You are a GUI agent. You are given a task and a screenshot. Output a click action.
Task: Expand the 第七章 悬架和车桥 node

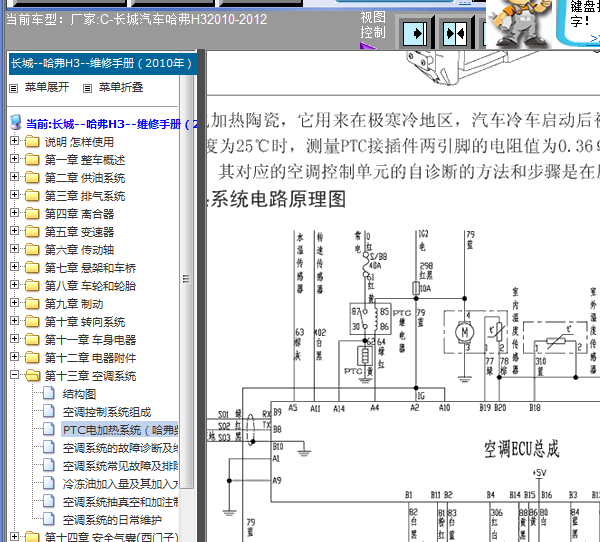(14, 267)
